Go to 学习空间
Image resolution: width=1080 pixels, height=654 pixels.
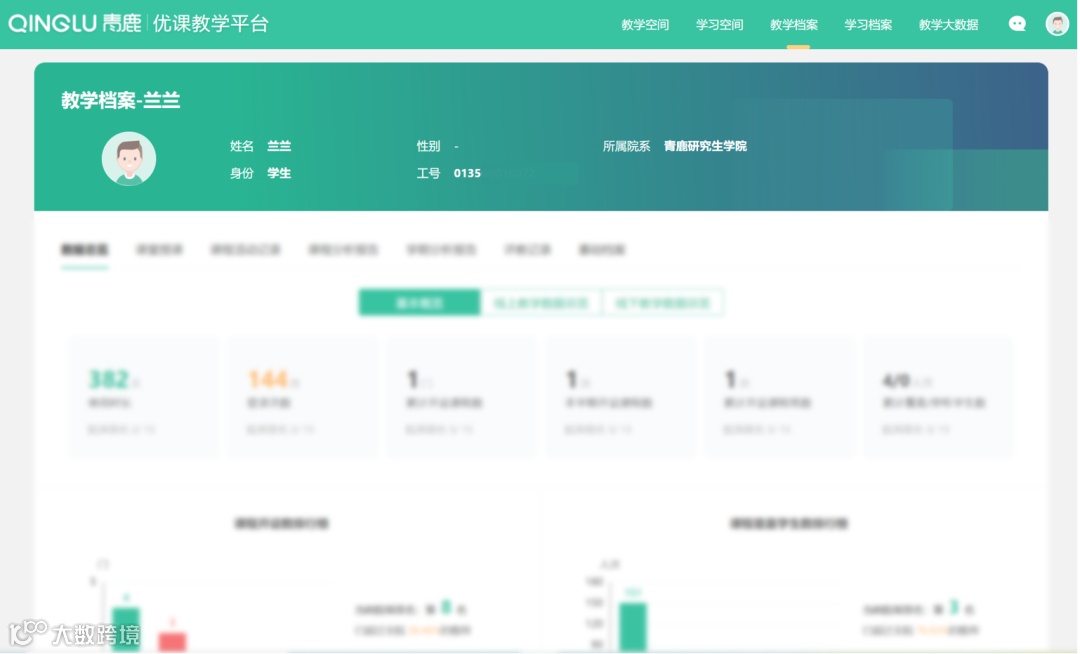(719, 25)
